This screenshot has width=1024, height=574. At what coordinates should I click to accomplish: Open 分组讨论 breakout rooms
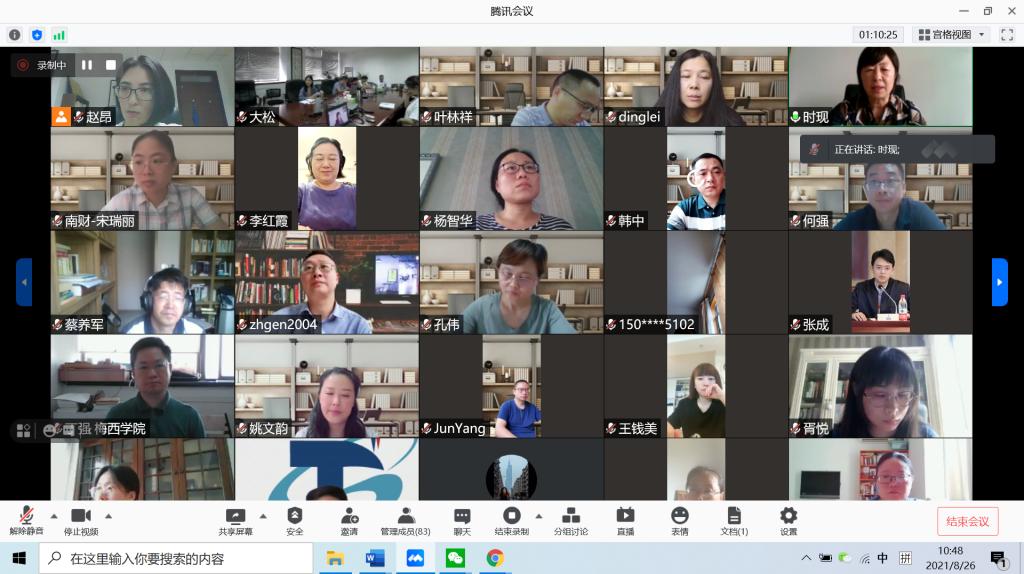click(571, 520)
